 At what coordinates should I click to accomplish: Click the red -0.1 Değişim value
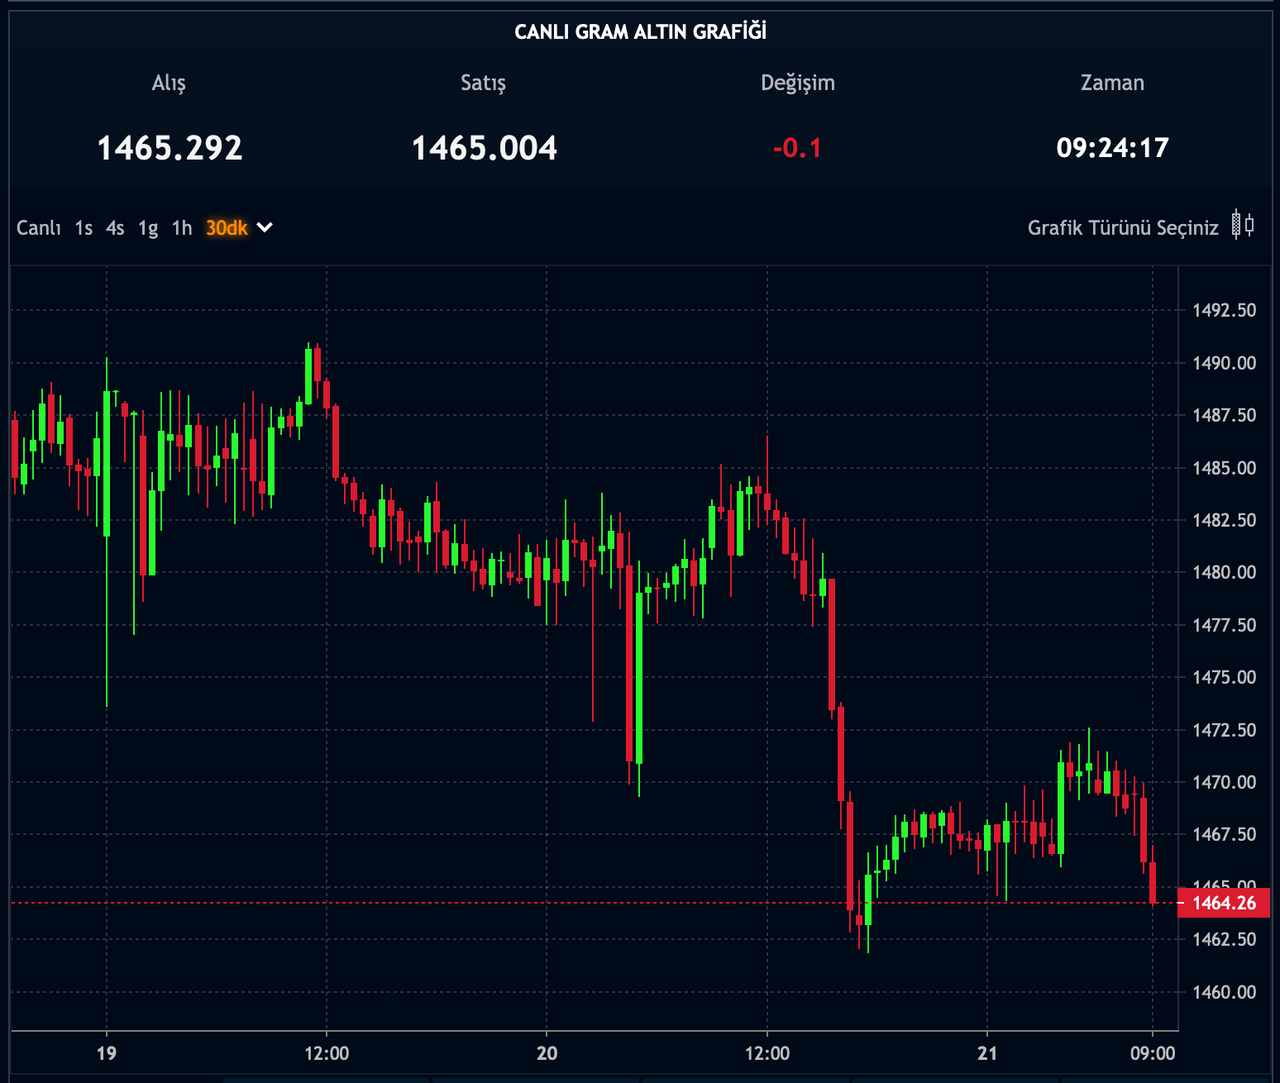click(x=797, y=148)
